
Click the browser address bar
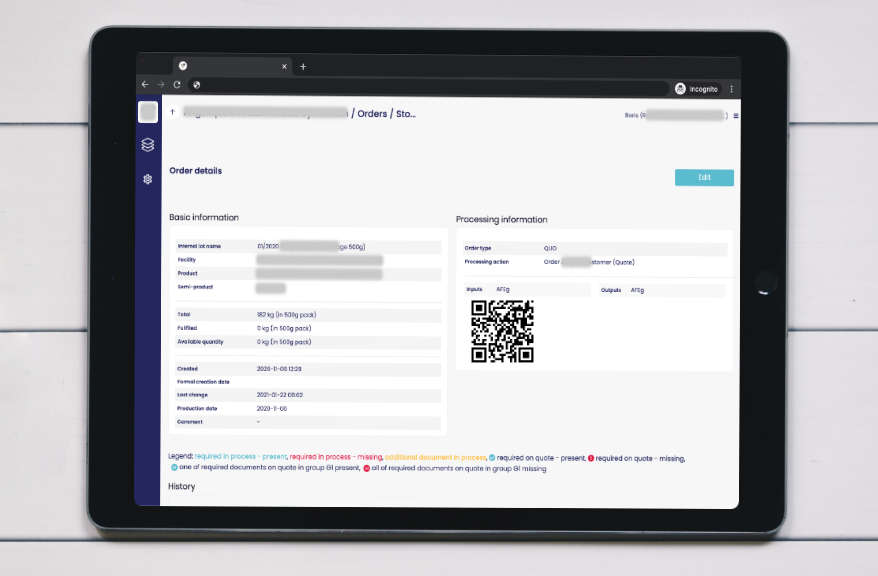tap(430, 86)
